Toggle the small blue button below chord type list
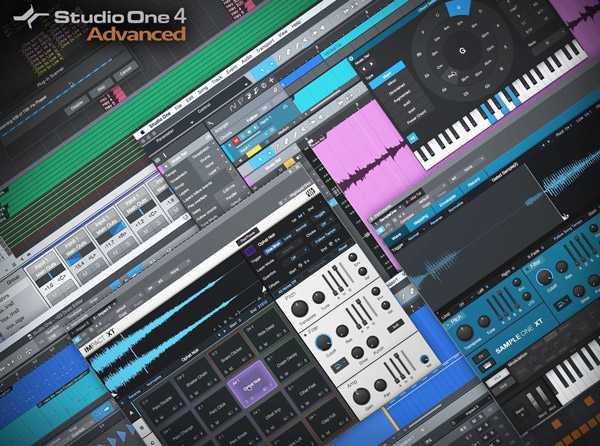 [x=412, y=138]
